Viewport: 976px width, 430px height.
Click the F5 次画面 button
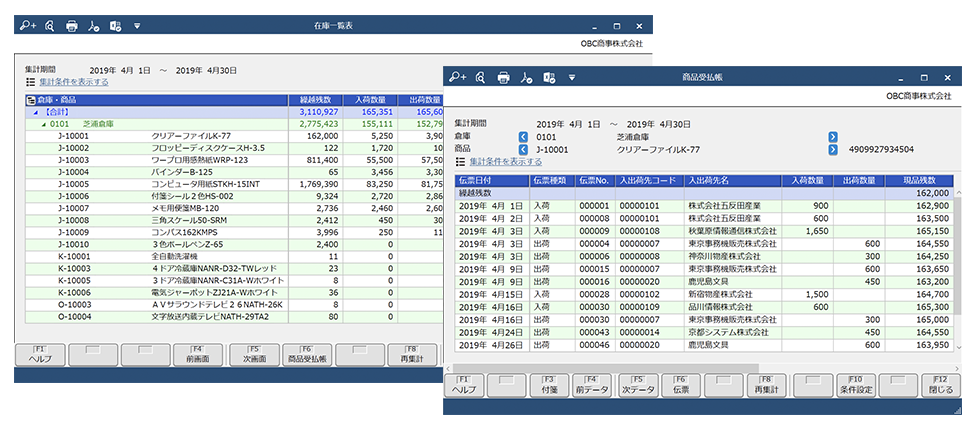254,355
